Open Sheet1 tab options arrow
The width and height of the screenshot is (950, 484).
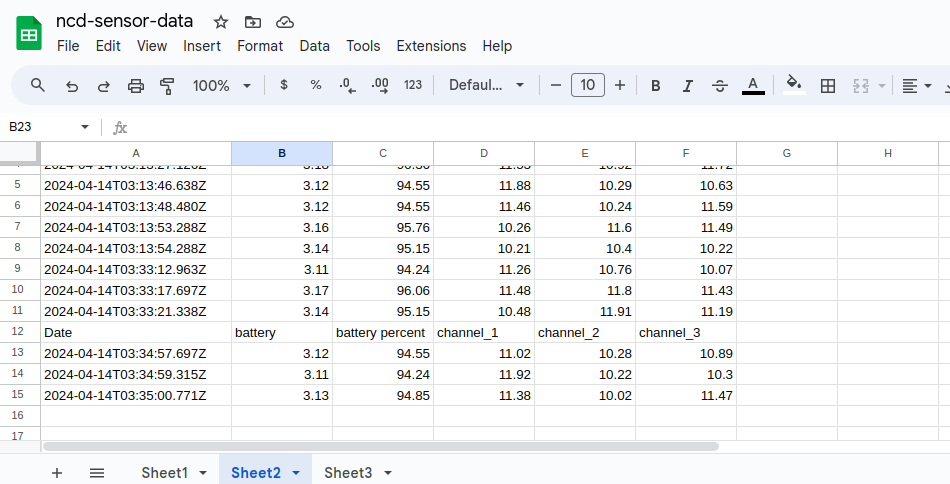203,472
